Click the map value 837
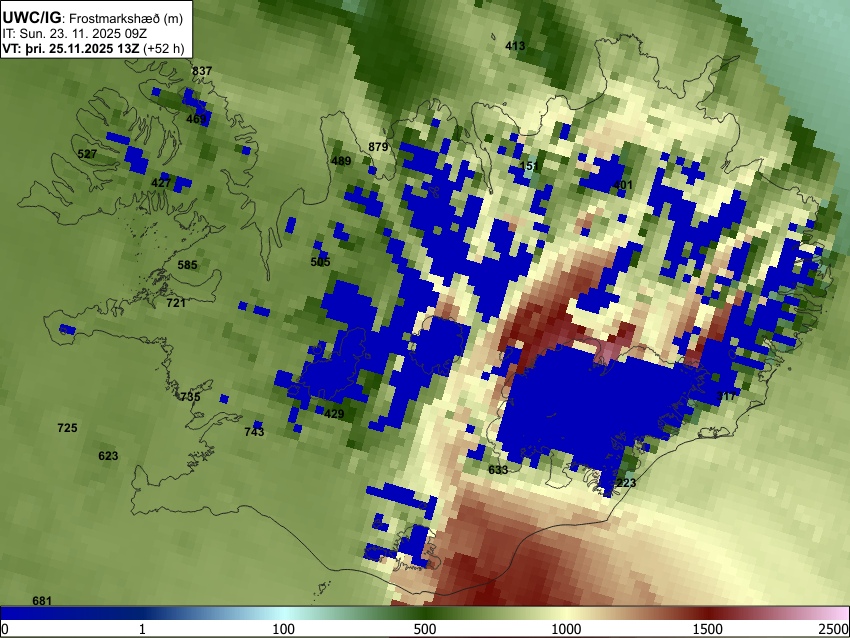 (x=202, y=71)
